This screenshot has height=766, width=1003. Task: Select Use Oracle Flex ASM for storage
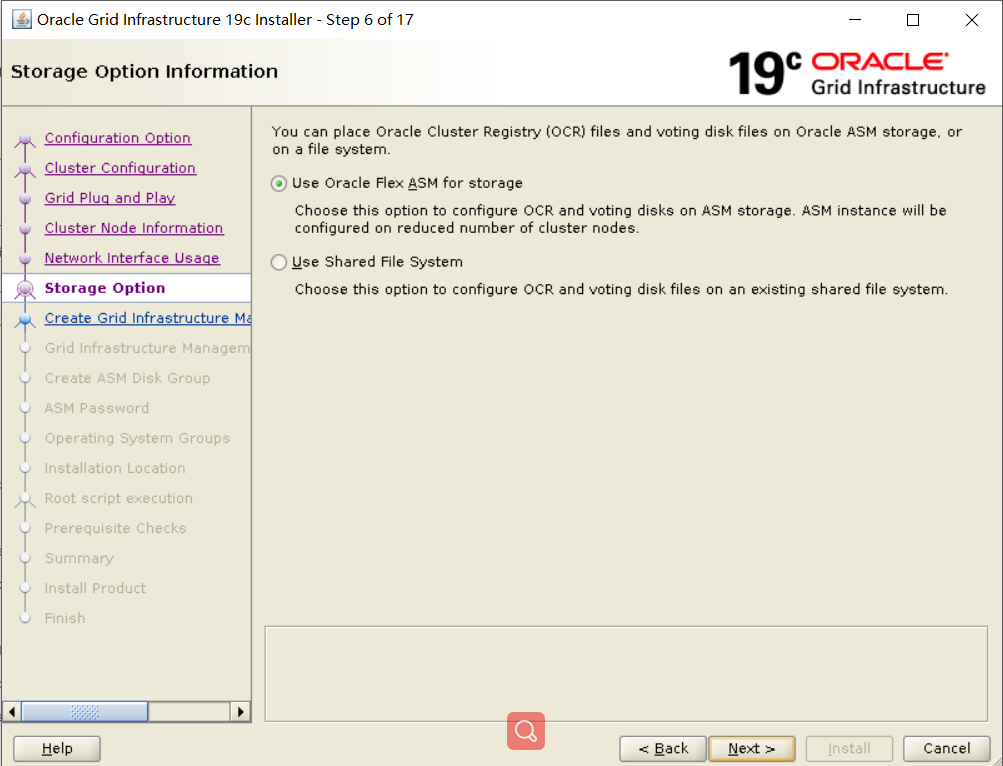(278, 184)
